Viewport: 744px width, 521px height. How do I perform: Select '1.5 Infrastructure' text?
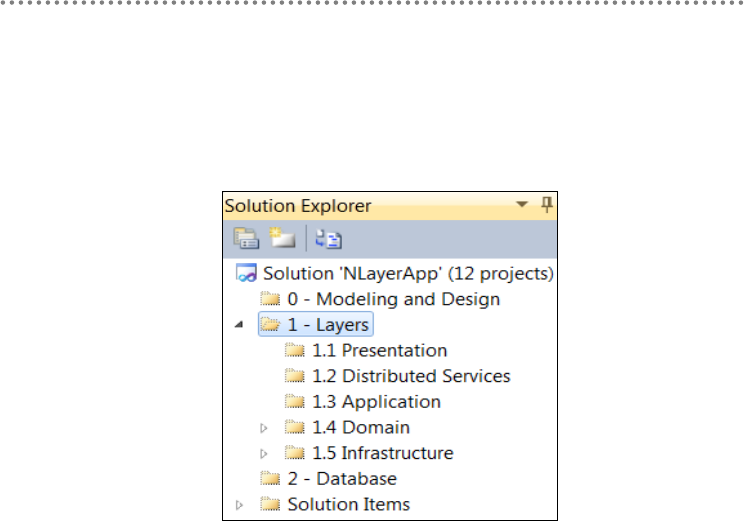(382, 453)
